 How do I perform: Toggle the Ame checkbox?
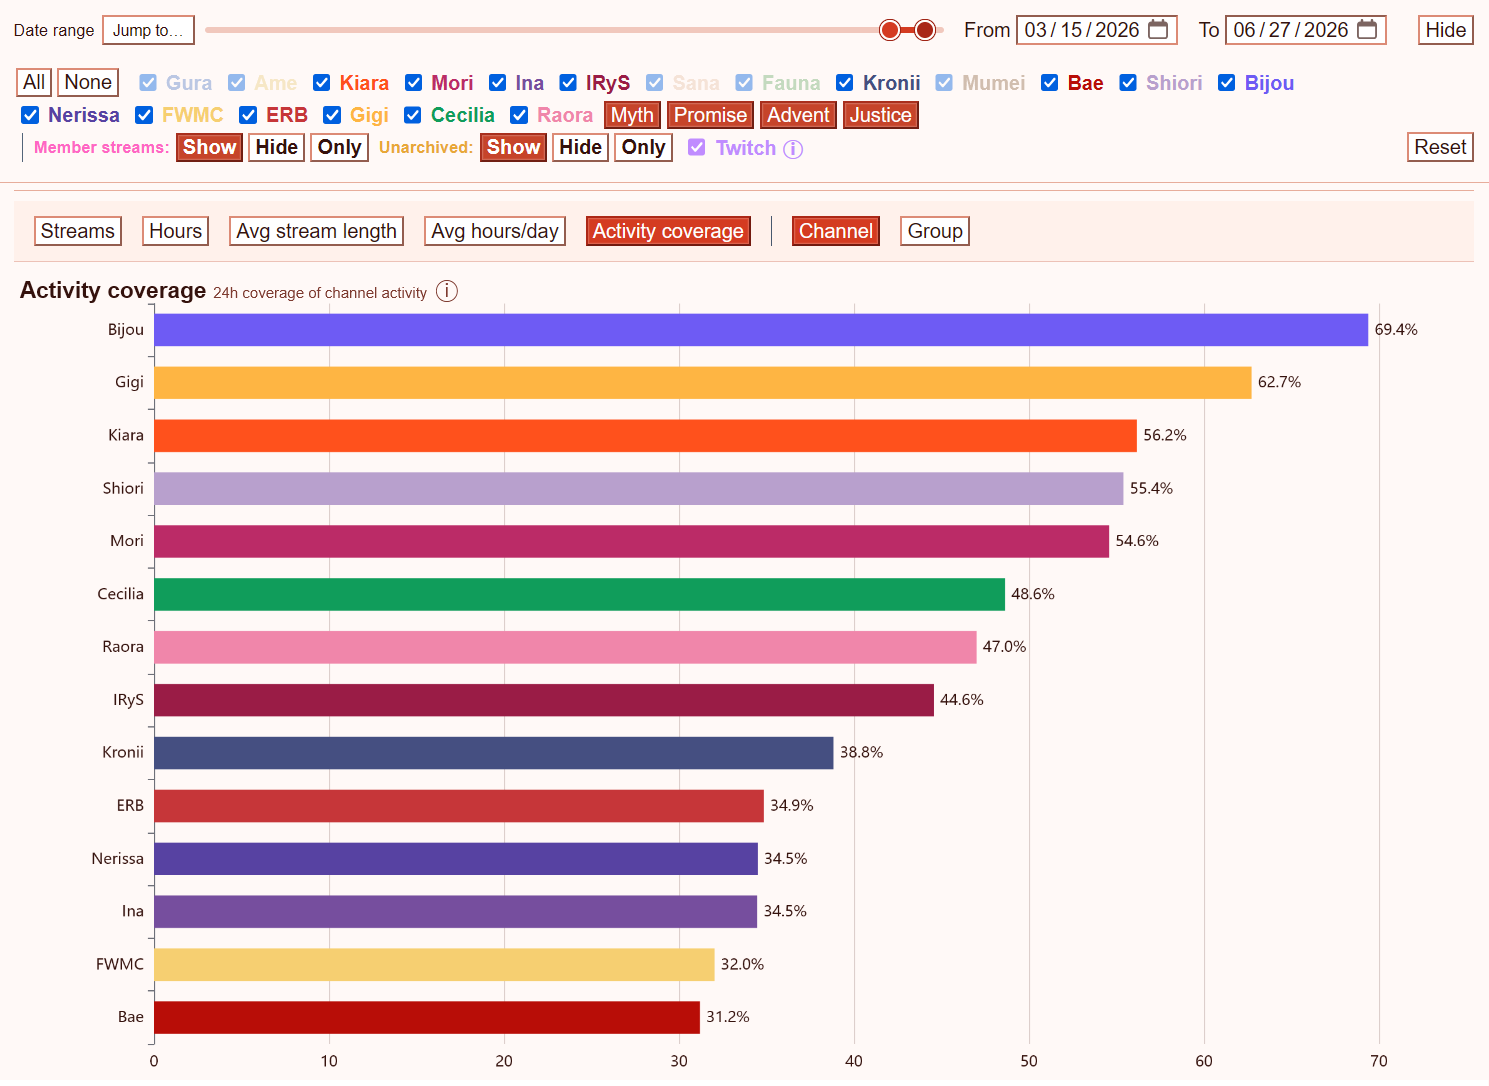[x=237, y=83]
